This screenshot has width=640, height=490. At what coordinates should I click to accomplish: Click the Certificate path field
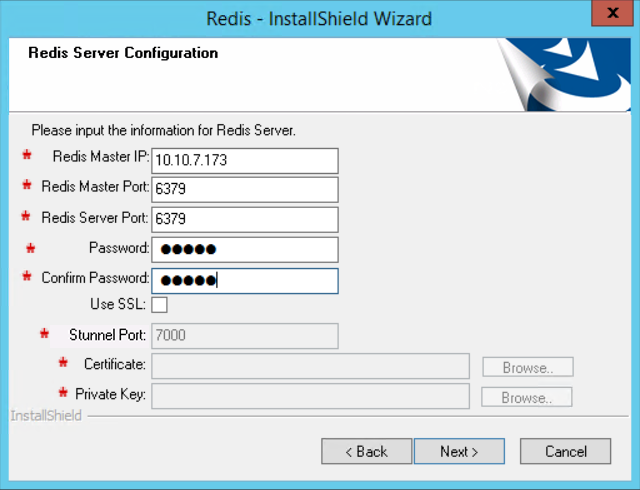click(310, 366)
